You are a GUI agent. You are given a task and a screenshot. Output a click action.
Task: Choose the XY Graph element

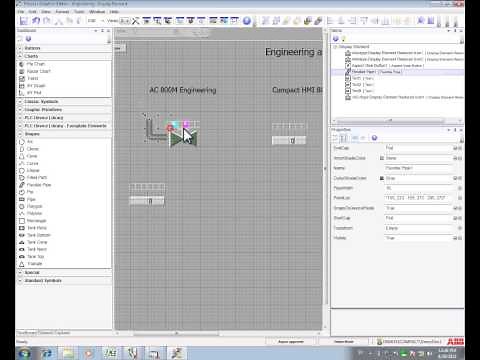(36, 86)
